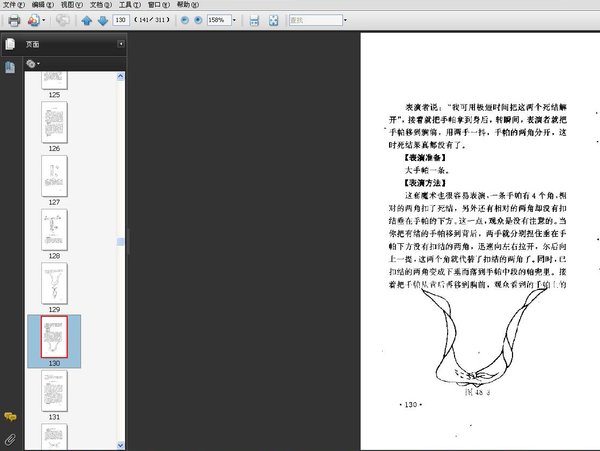
Task: Click the Comments panel speech bubble icon
Action: [x=10, y=416]
